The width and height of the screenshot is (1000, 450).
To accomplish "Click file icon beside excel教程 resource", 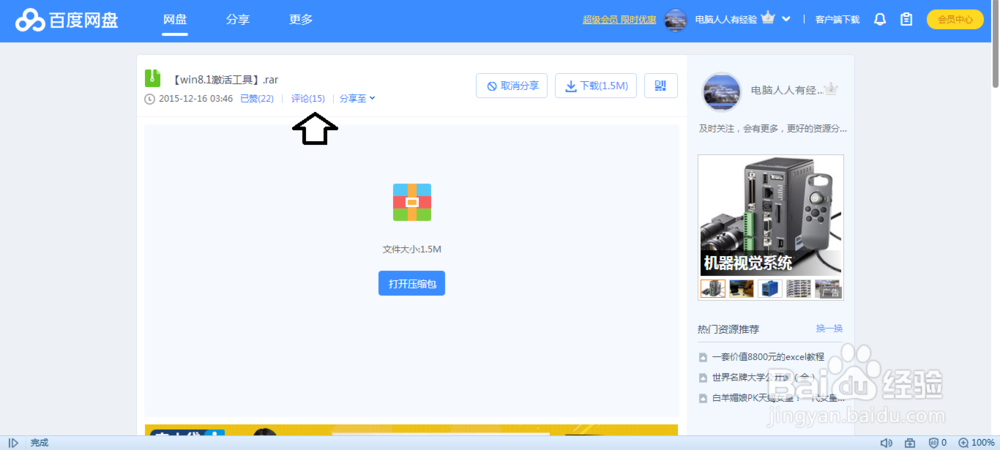I will coord(703,357).
